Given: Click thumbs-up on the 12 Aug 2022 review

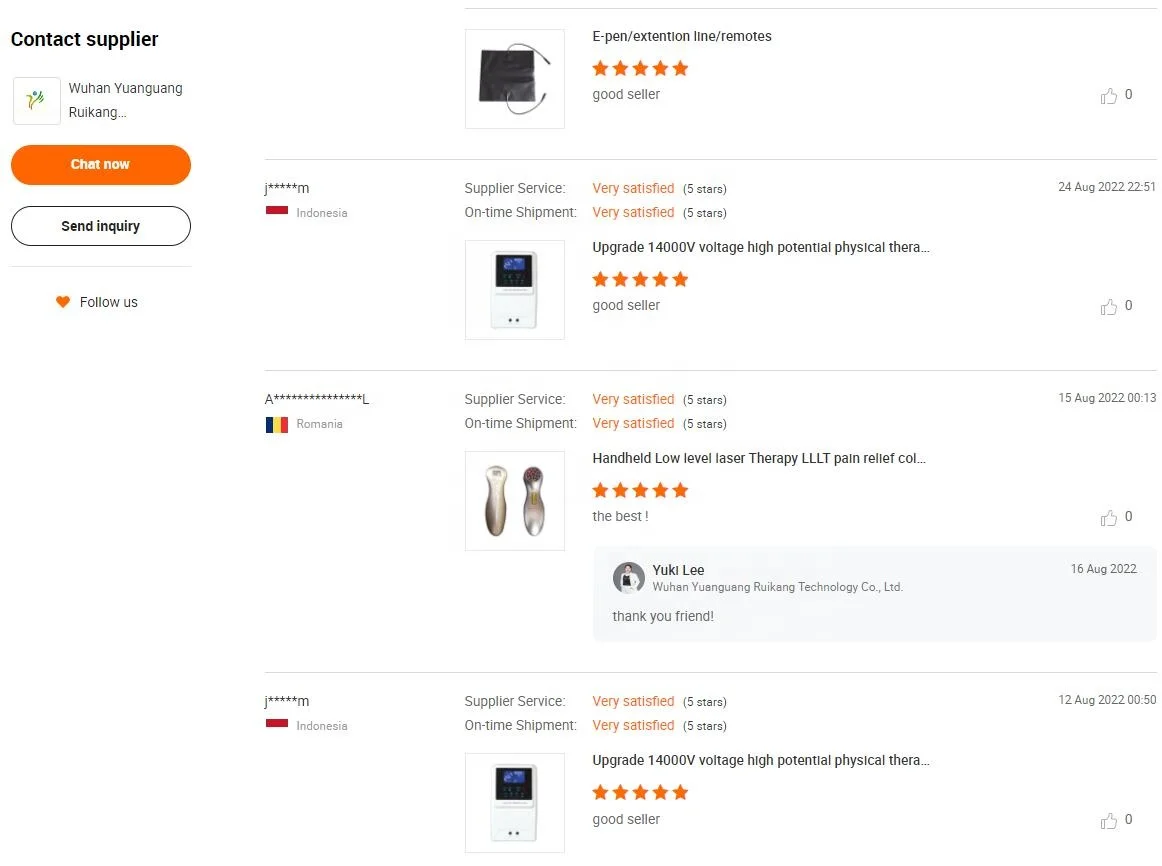Looking at the screenshot, I should (1109, 821).
